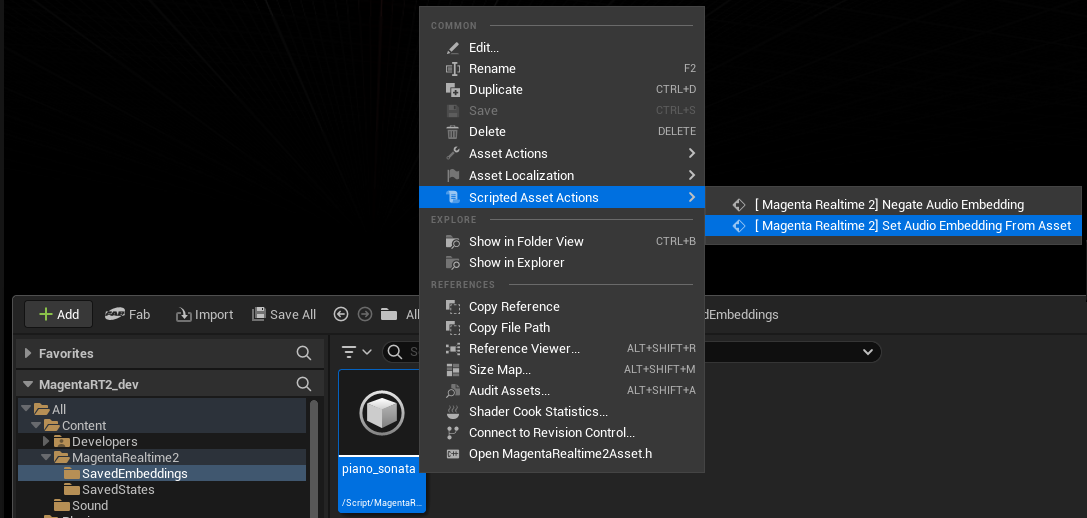Click the Reference Viewer icon
This screenshot has height=518, width=1087.
[453, 349]
